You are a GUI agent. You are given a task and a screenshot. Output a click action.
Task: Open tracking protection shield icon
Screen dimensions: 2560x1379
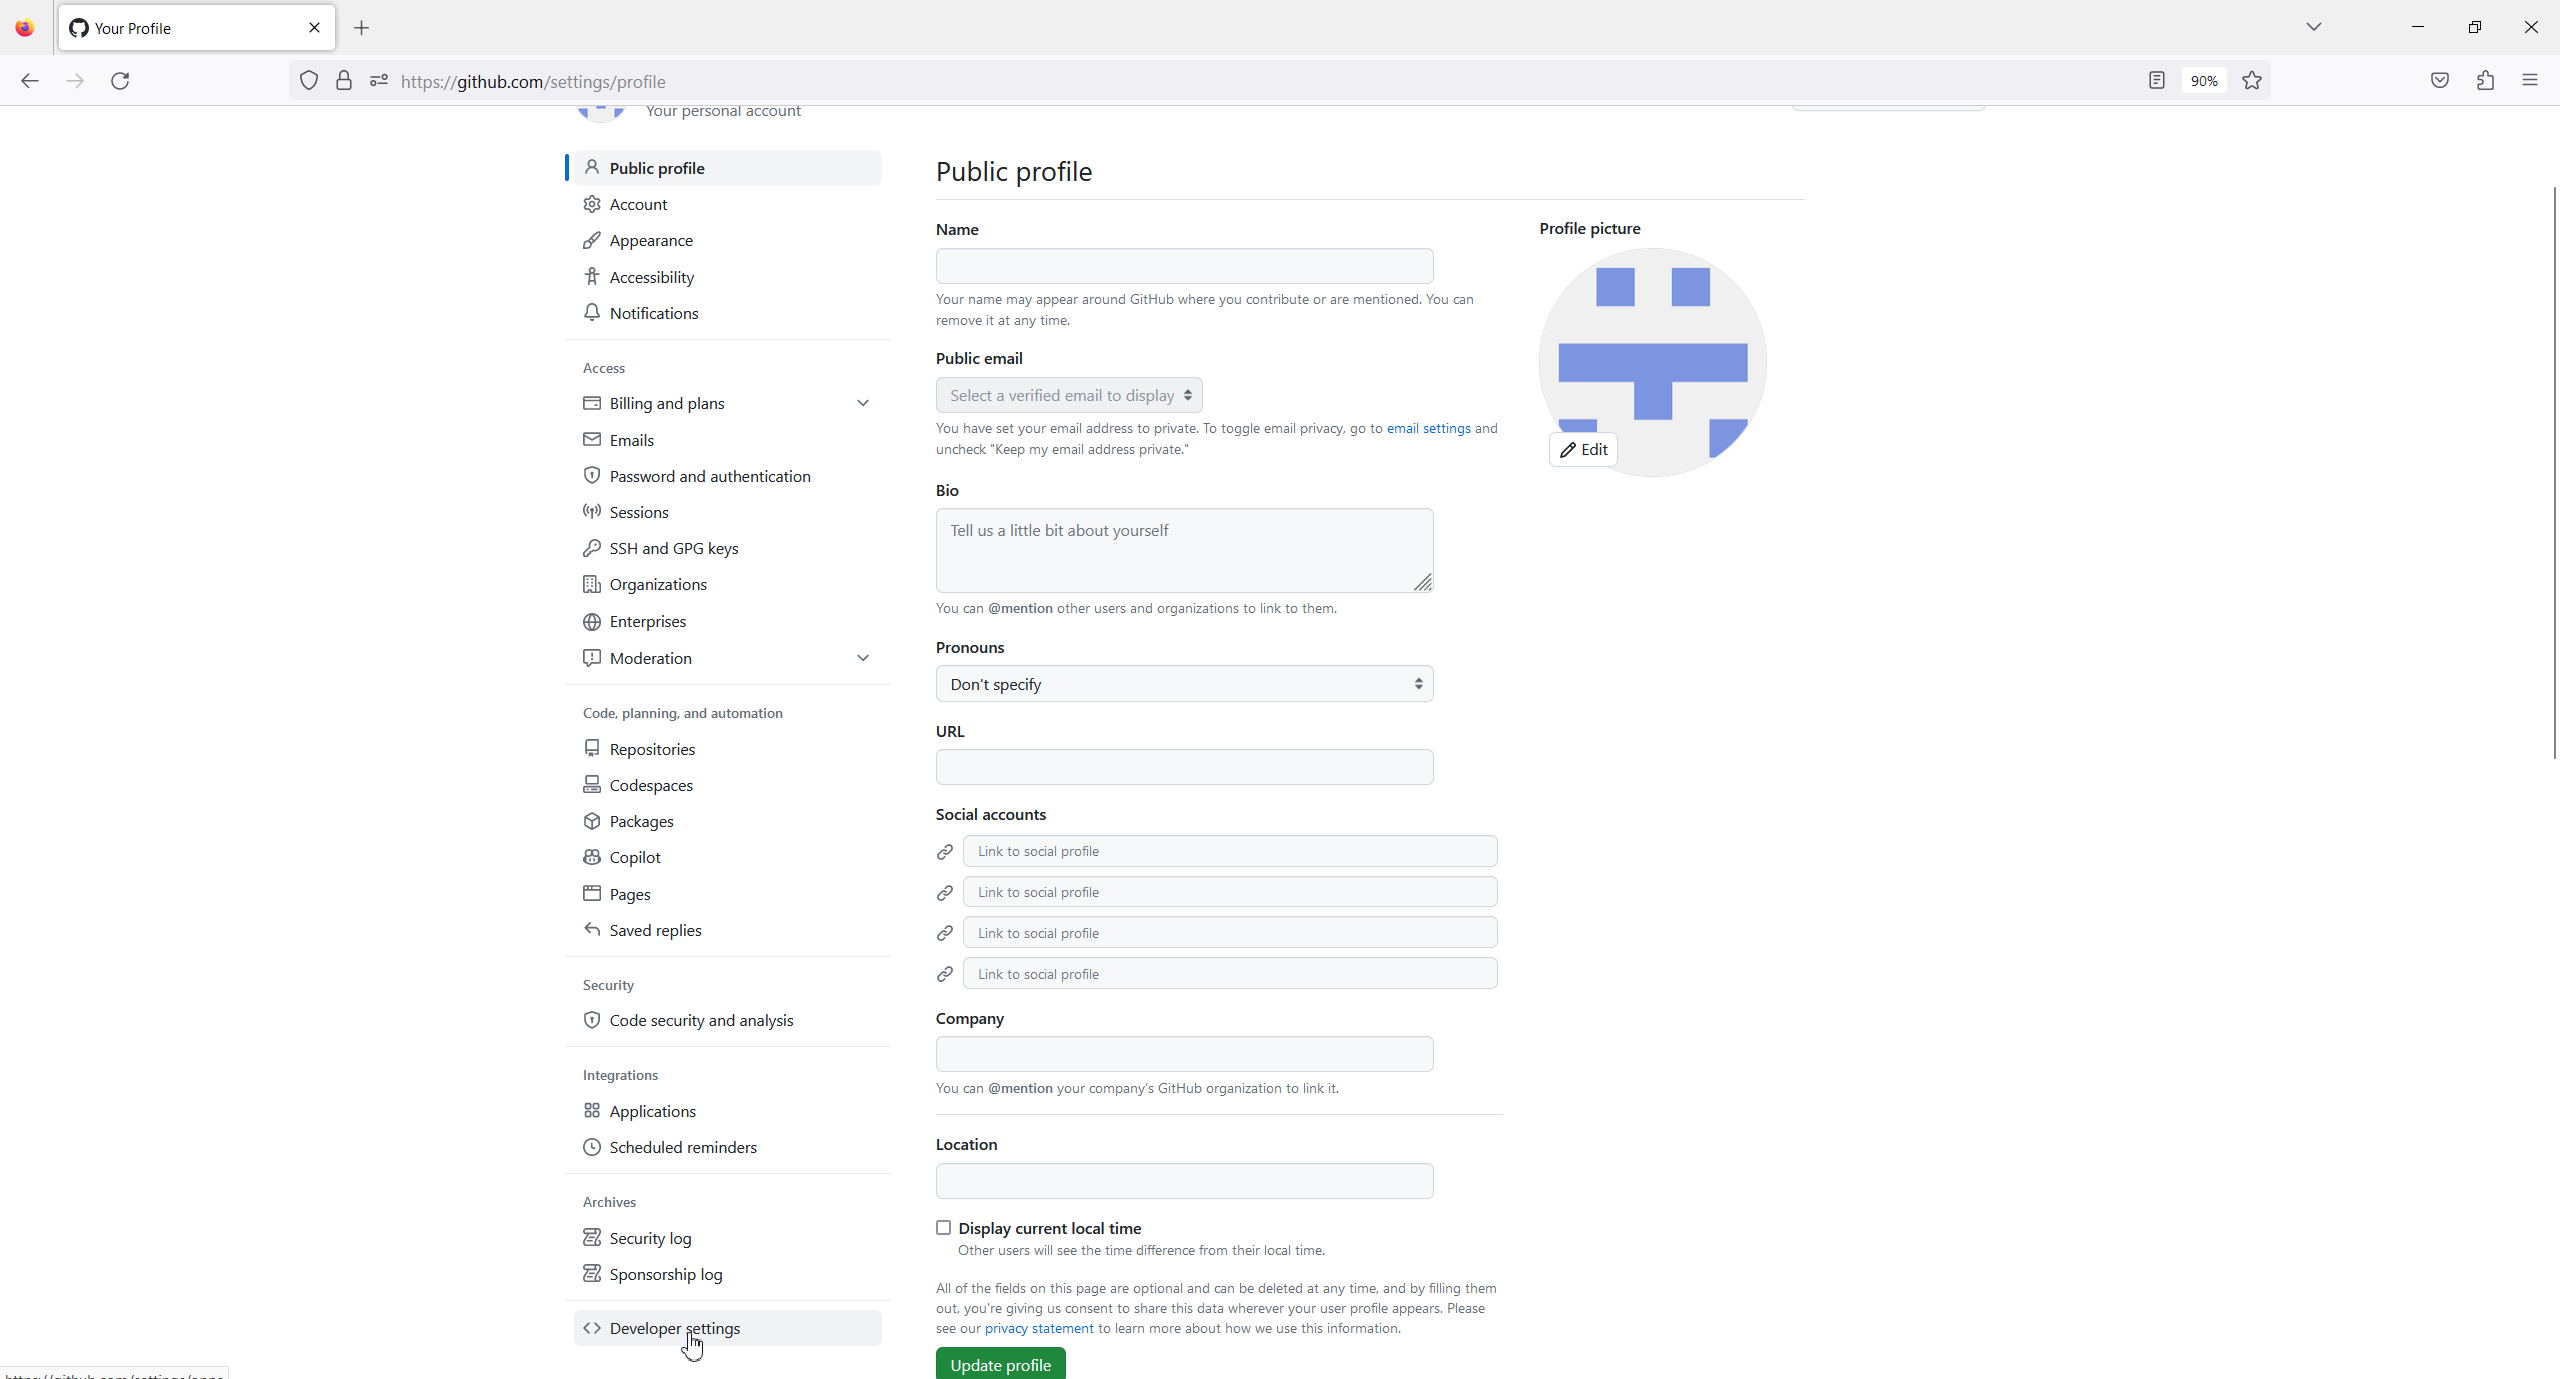pos(309,81)
